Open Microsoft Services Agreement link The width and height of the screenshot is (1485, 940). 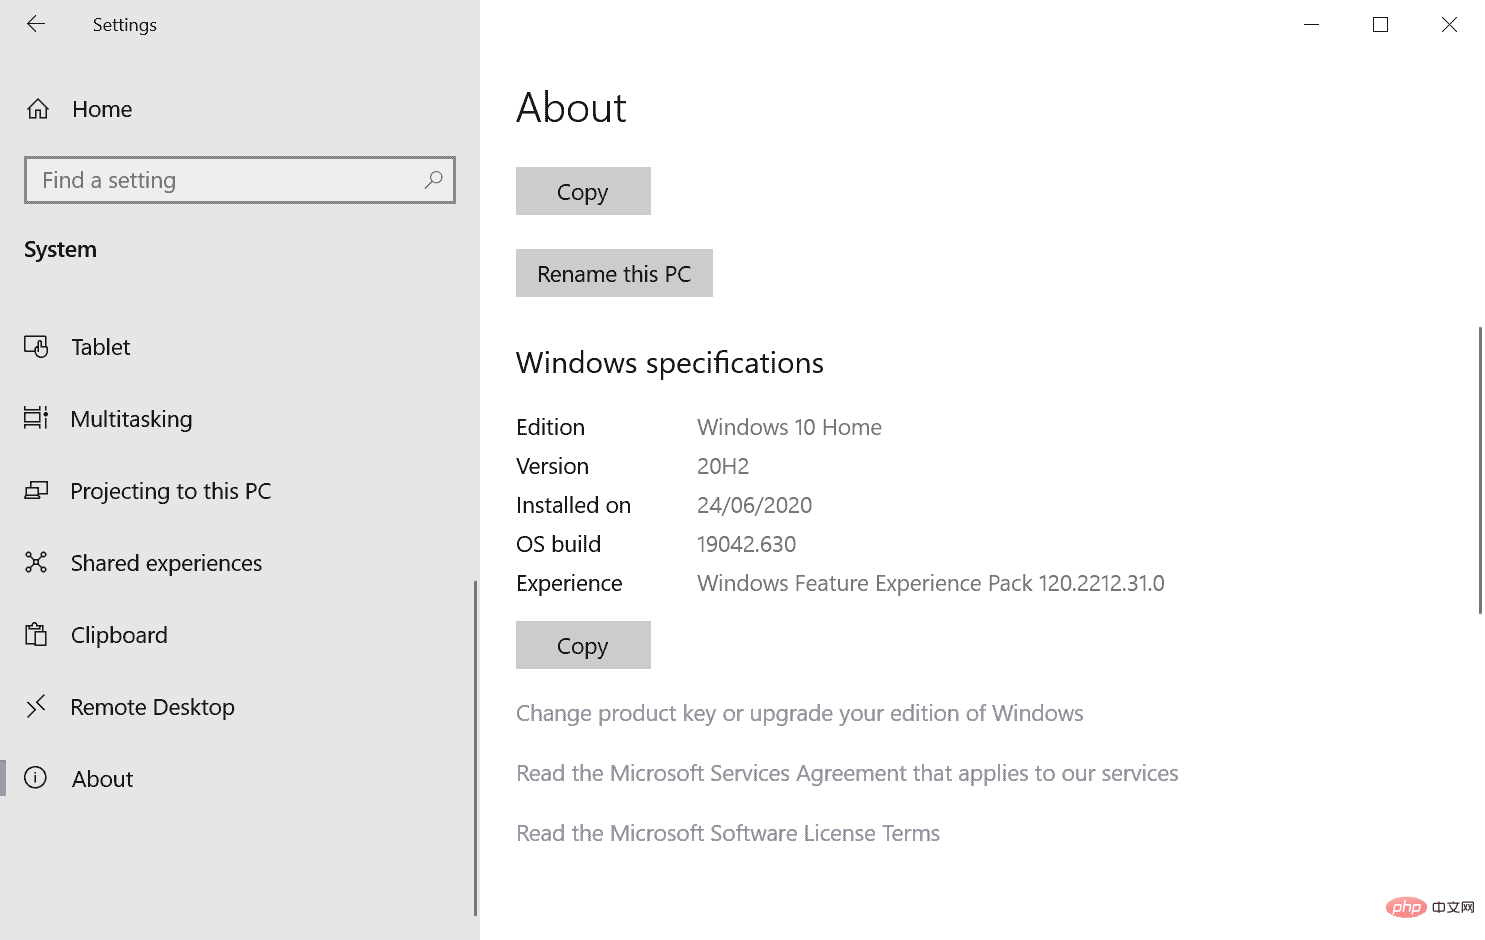847,773
